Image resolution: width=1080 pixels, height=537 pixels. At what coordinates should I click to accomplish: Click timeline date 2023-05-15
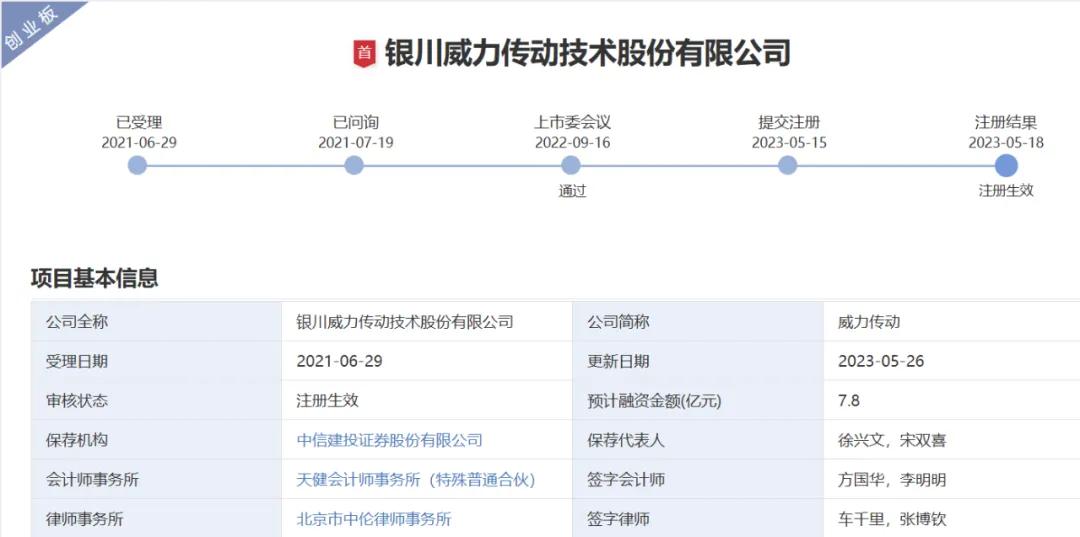point(789,143)
